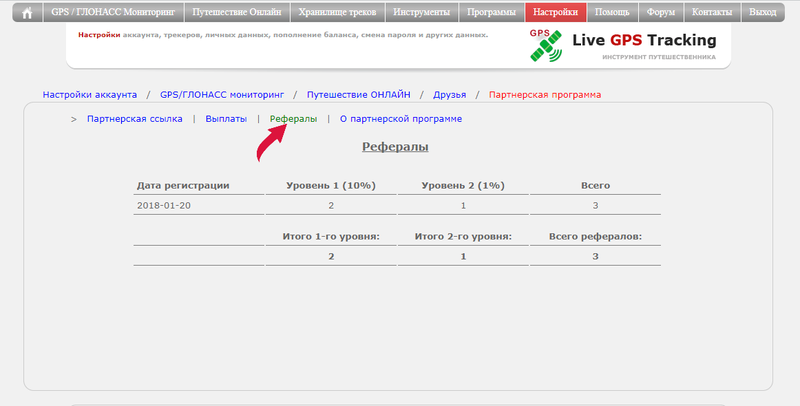Open Путешествие Онлайн menu item
The height and width of the screenshot is (406, 800).
(236, 13)
